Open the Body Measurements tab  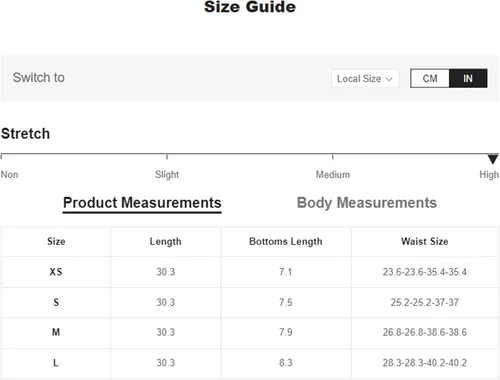[367, 203]
